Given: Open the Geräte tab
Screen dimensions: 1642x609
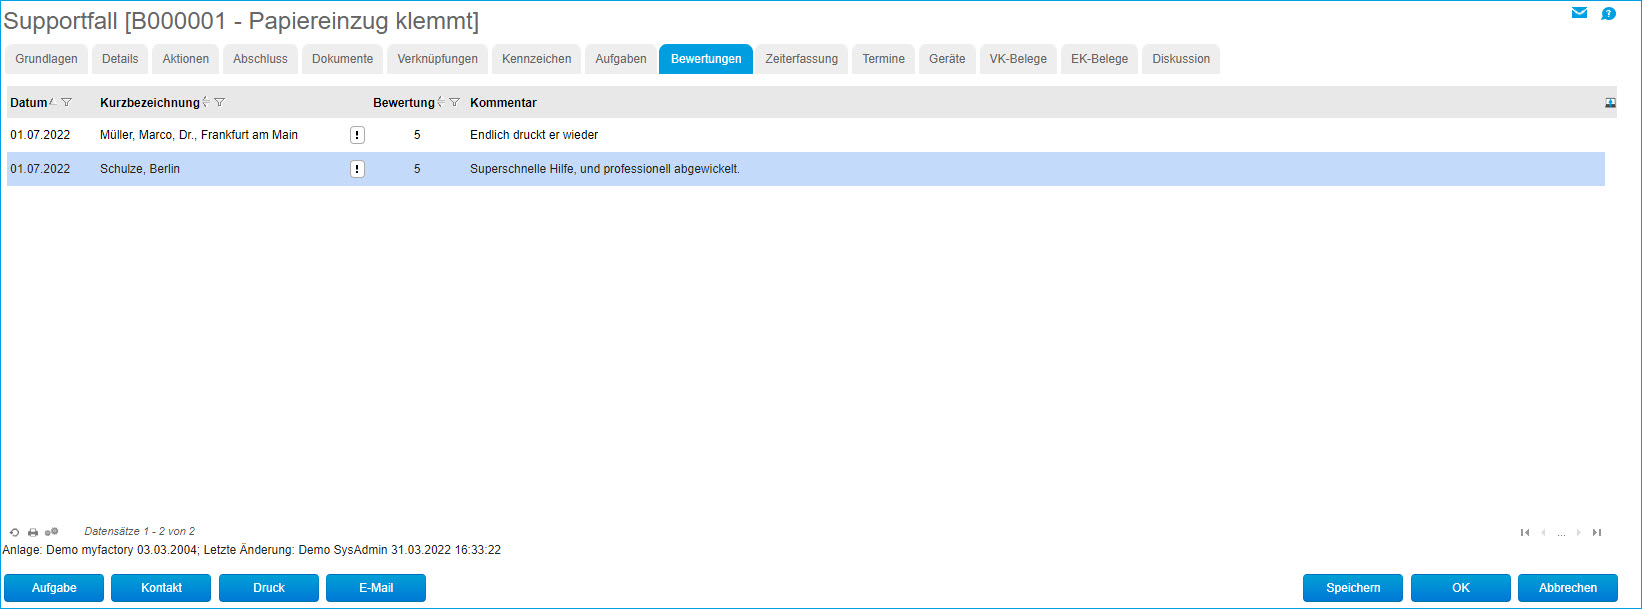Looking at the screenshot, I should [947, 59].
